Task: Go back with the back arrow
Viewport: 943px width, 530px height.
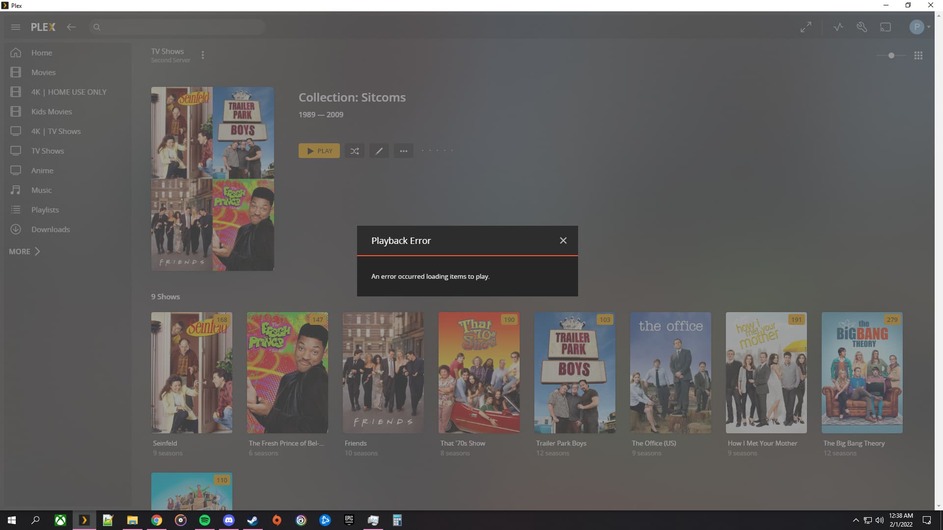Action: coord(71,27)
